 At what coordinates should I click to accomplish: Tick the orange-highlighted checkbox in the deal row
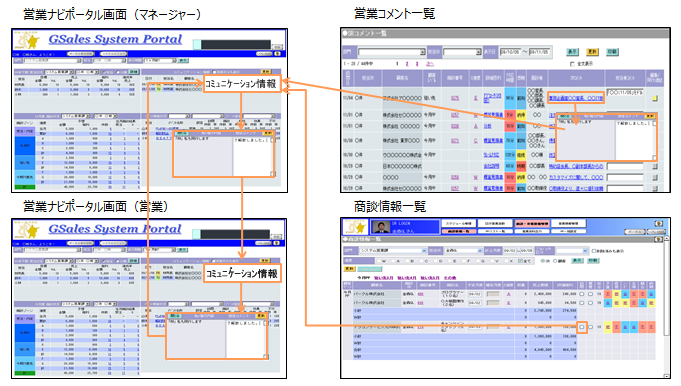pyautogui.click(x=582, y=327)
